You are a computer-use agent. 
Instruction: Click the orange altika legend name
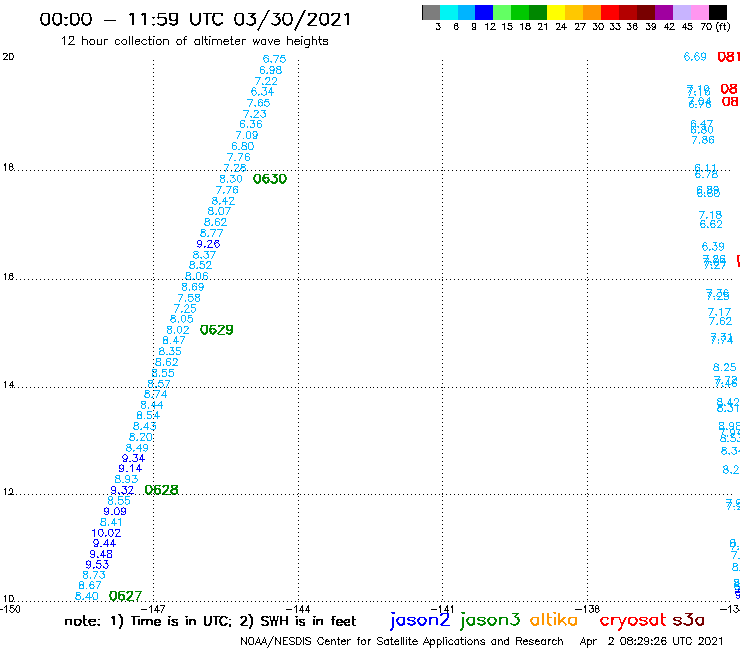point(554,620)
